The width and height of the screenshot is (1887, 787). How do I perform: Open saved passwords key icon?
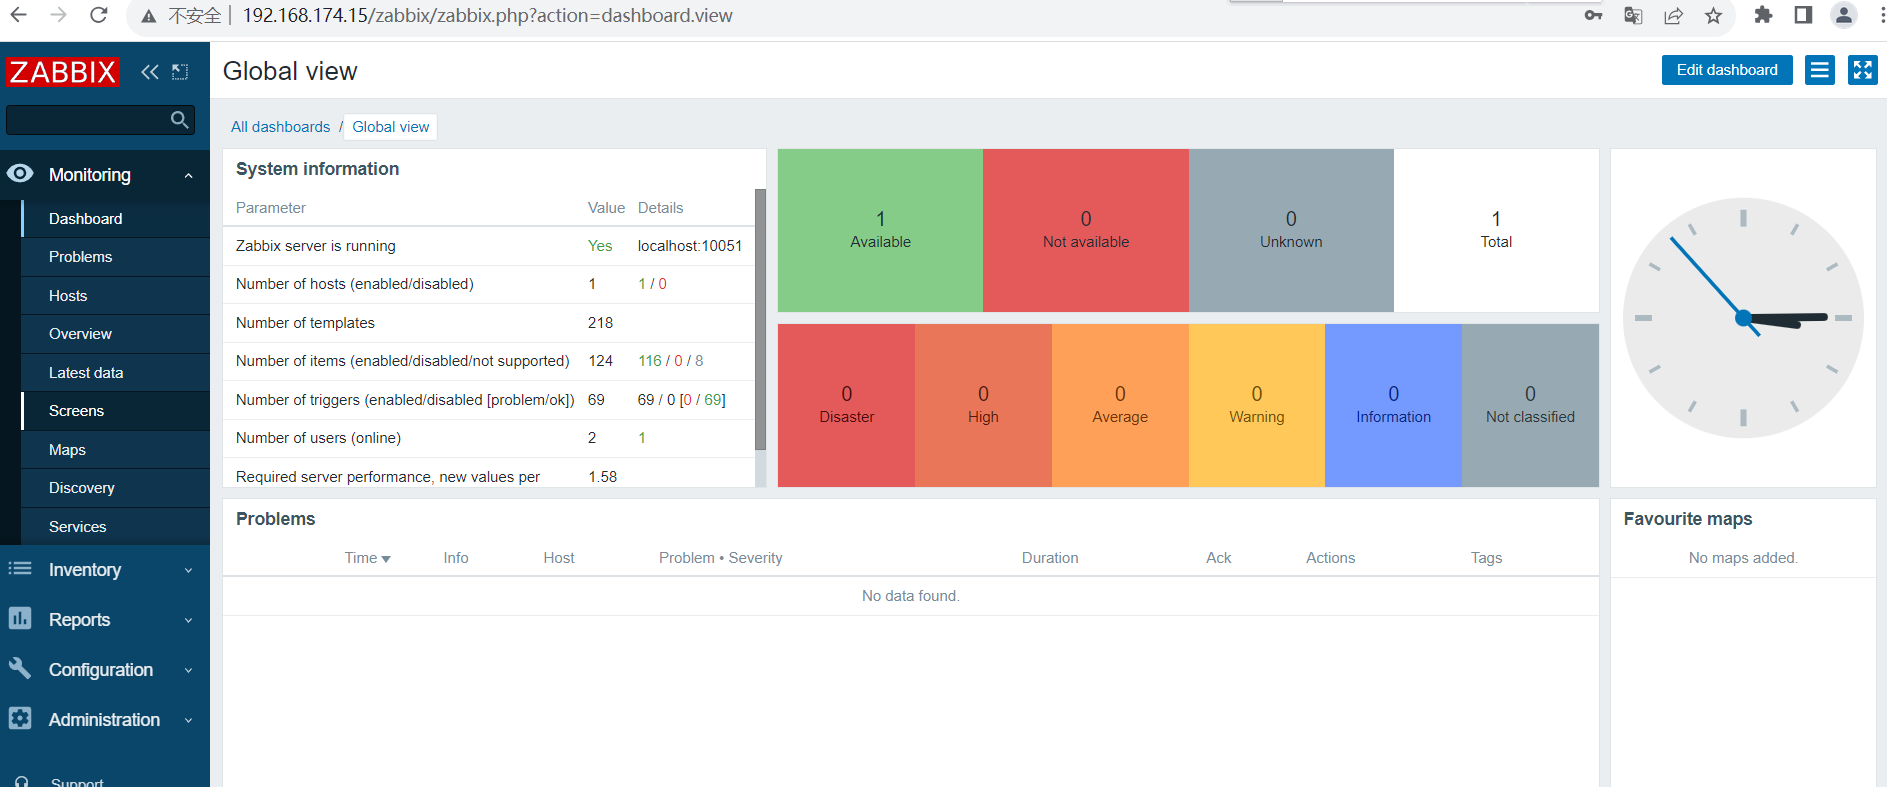(1593, 15)
